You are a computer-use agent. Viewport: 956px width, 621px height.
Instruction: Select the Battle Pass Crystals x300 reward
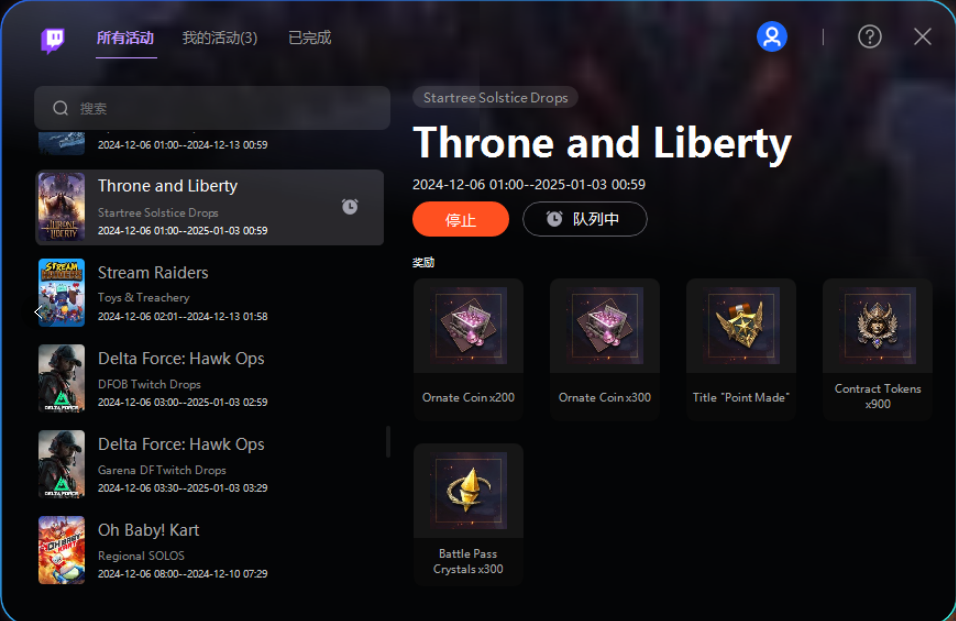tap(468, 514)
